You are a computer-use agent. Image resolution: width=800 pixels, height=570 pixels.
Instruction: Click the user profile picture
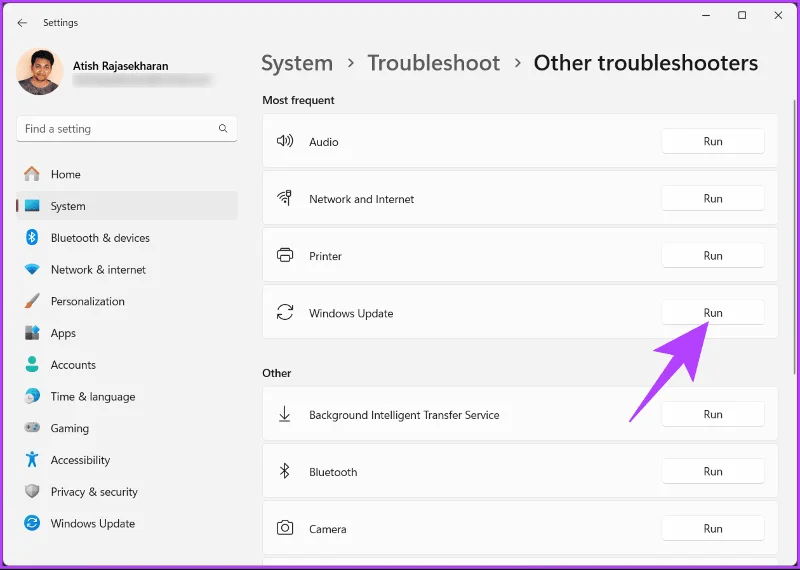[x=40, y=71]
